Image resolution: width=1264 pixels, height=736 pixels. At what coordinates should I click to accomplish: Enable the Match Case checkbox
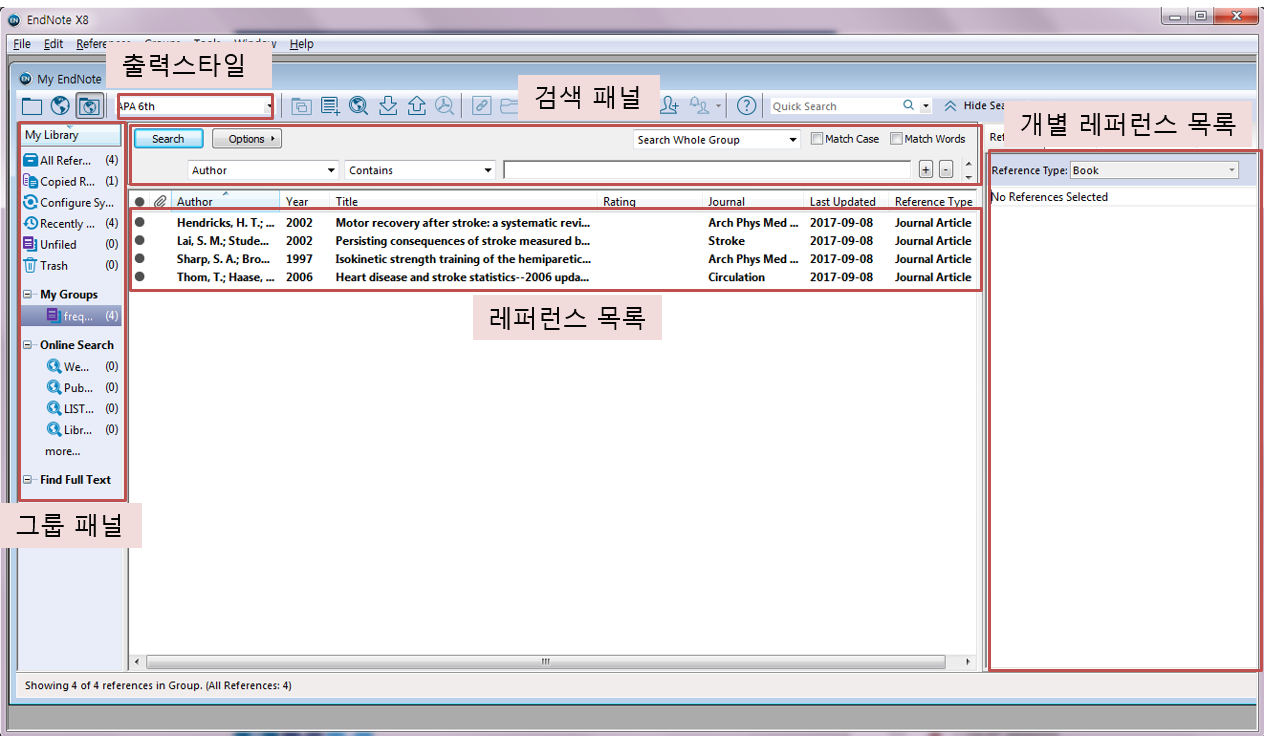click(817, 139)
